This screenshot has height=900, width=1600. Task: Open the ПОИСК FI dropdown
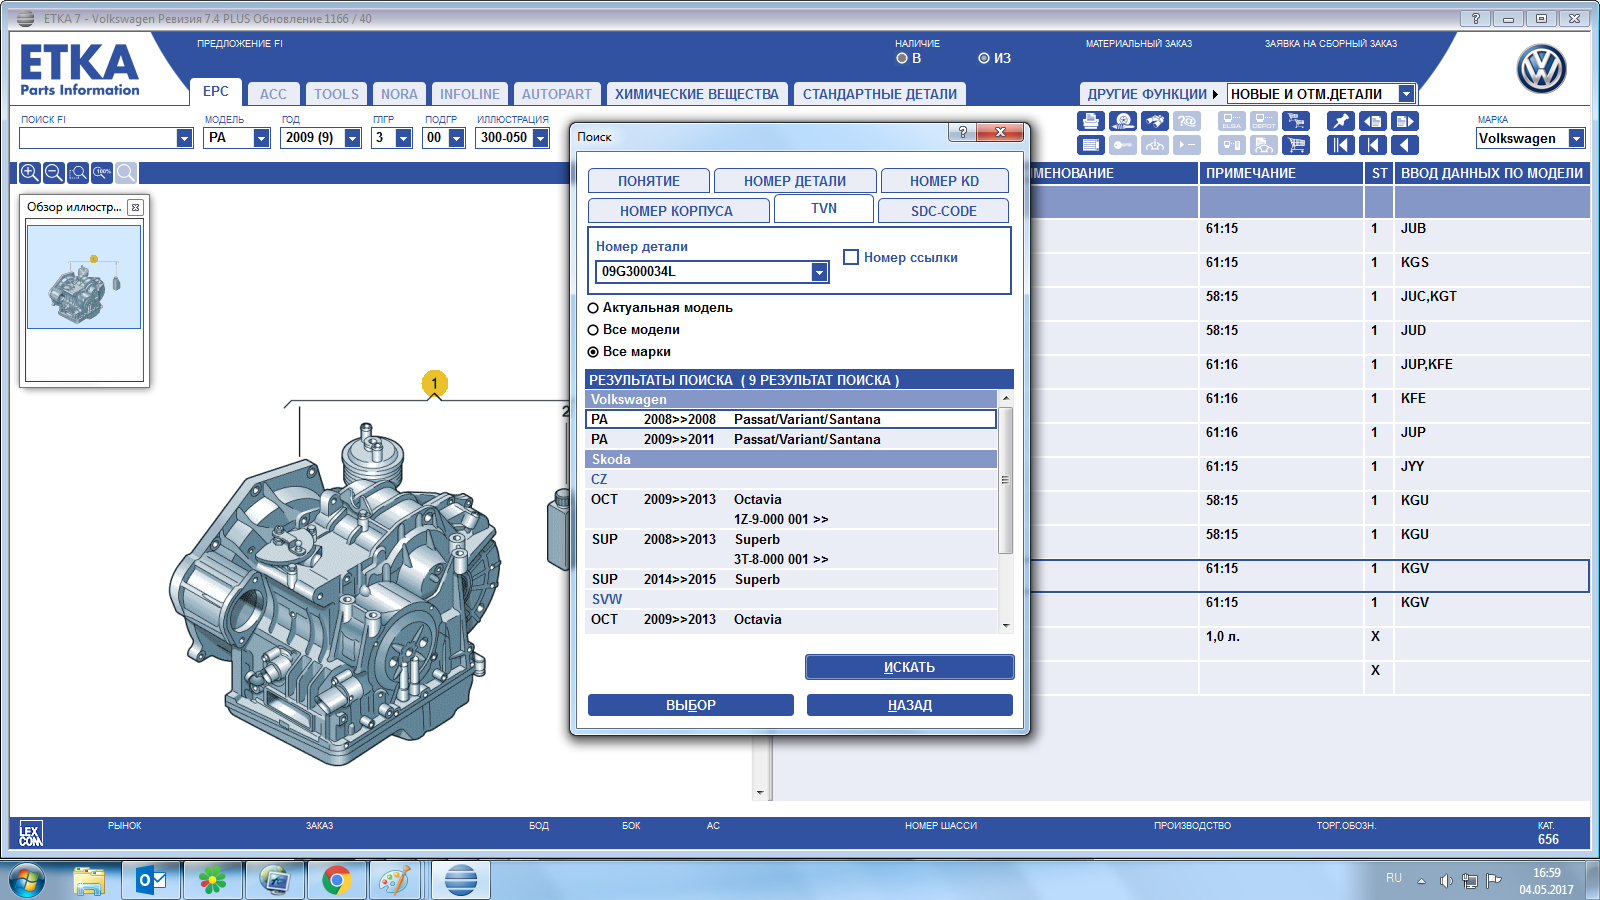[184, 138]
